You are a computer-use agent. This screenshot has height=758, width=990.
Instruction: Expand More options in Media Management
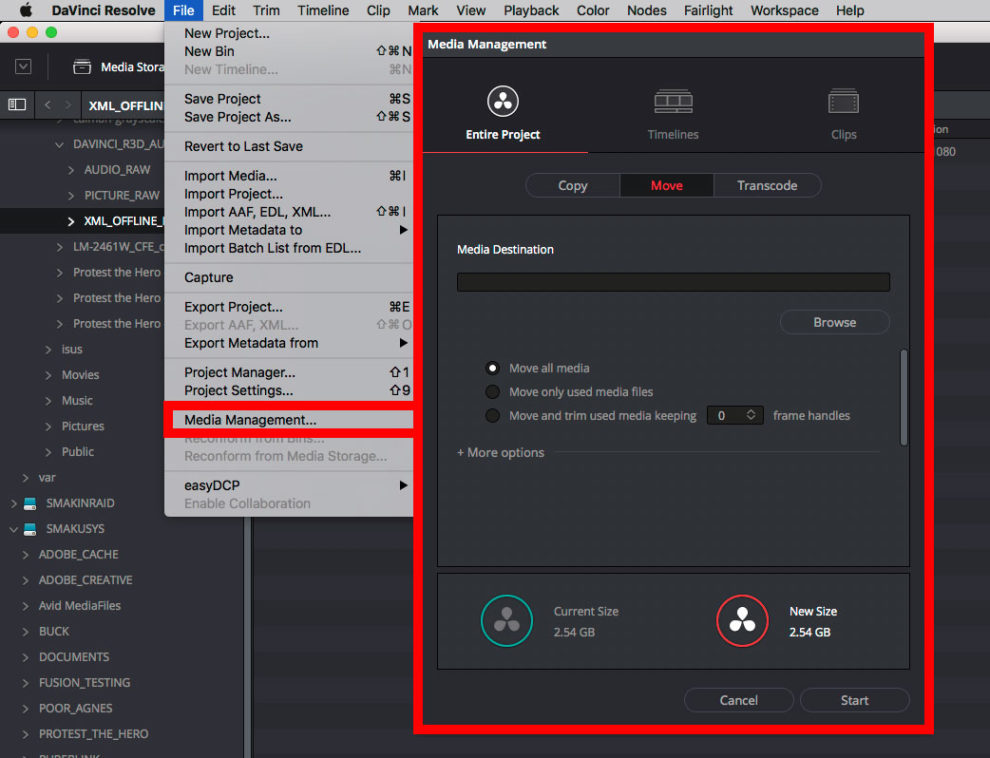501,453
